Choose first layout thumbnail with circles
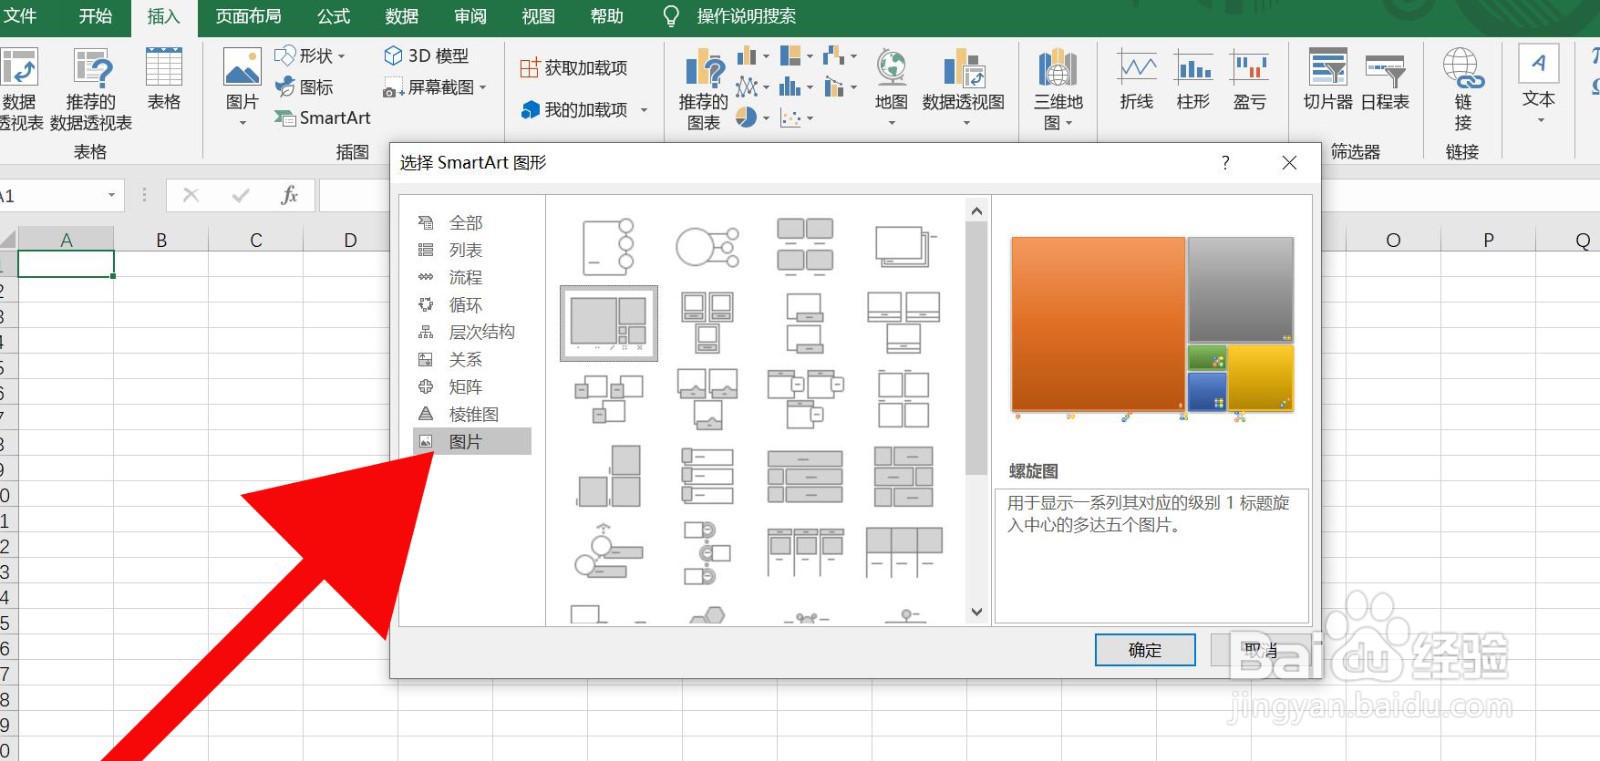Image resolution: width=1600 pixels, height=761 pixels. coord(609,246)
